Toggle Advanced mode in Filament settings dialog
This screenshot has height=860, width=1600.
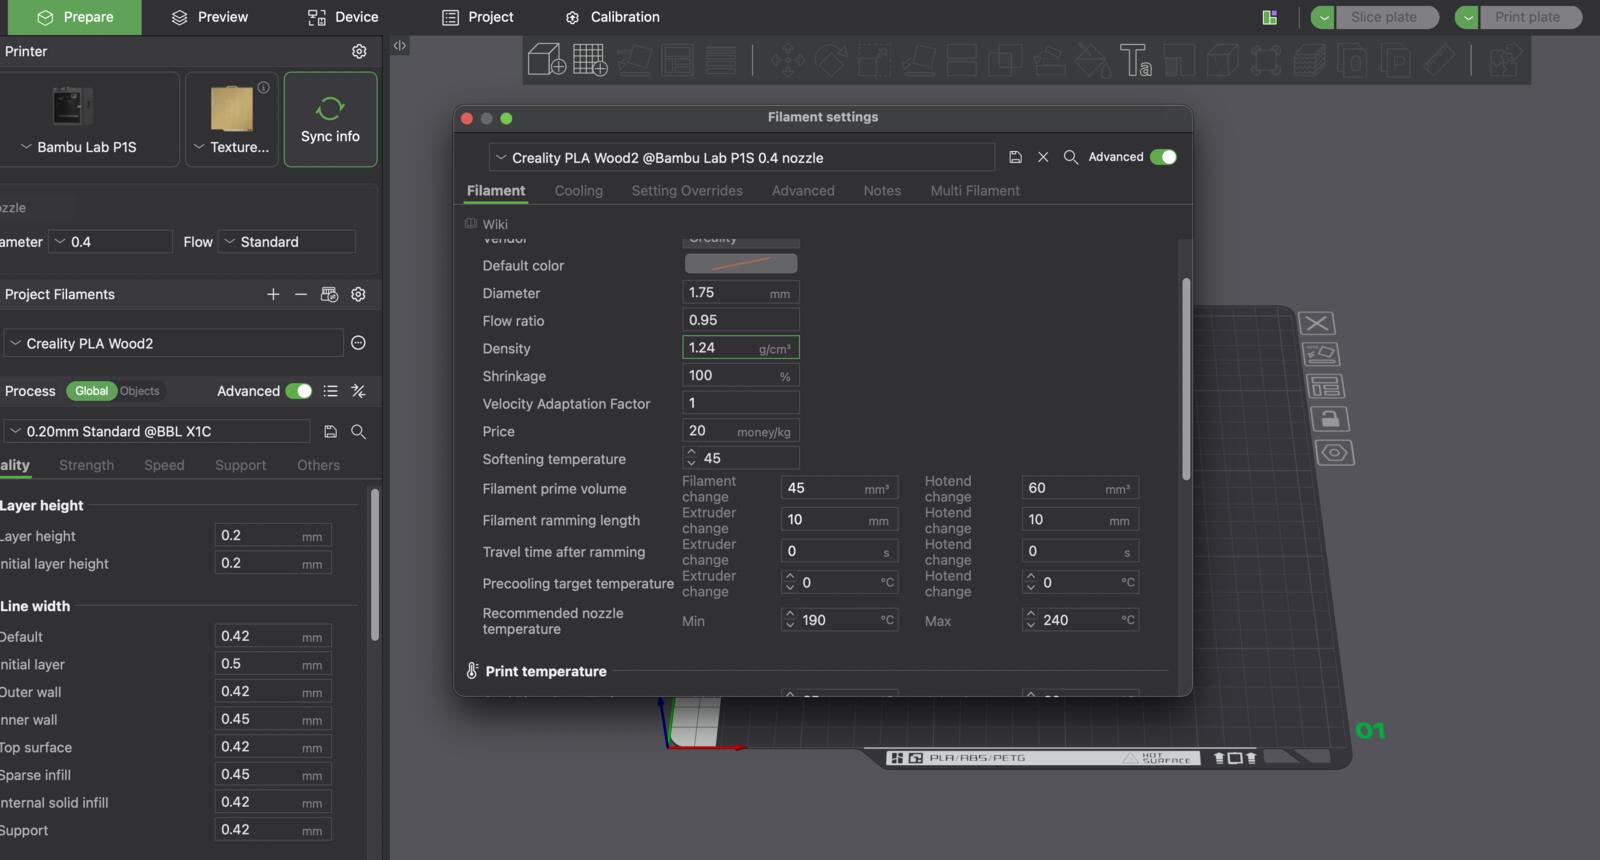point(1163,157)
